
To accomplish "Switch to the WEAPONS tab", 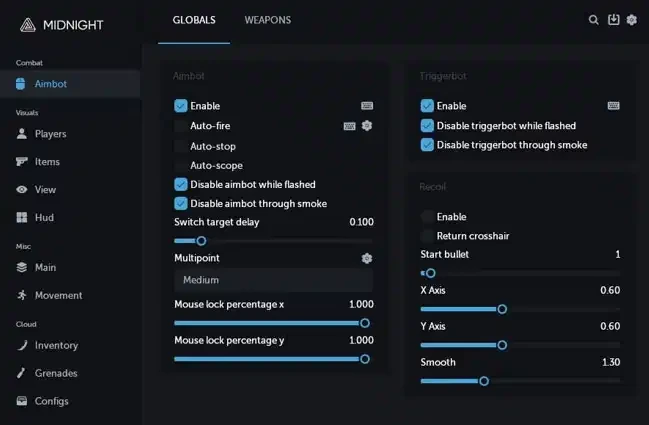I will point(268,20).
